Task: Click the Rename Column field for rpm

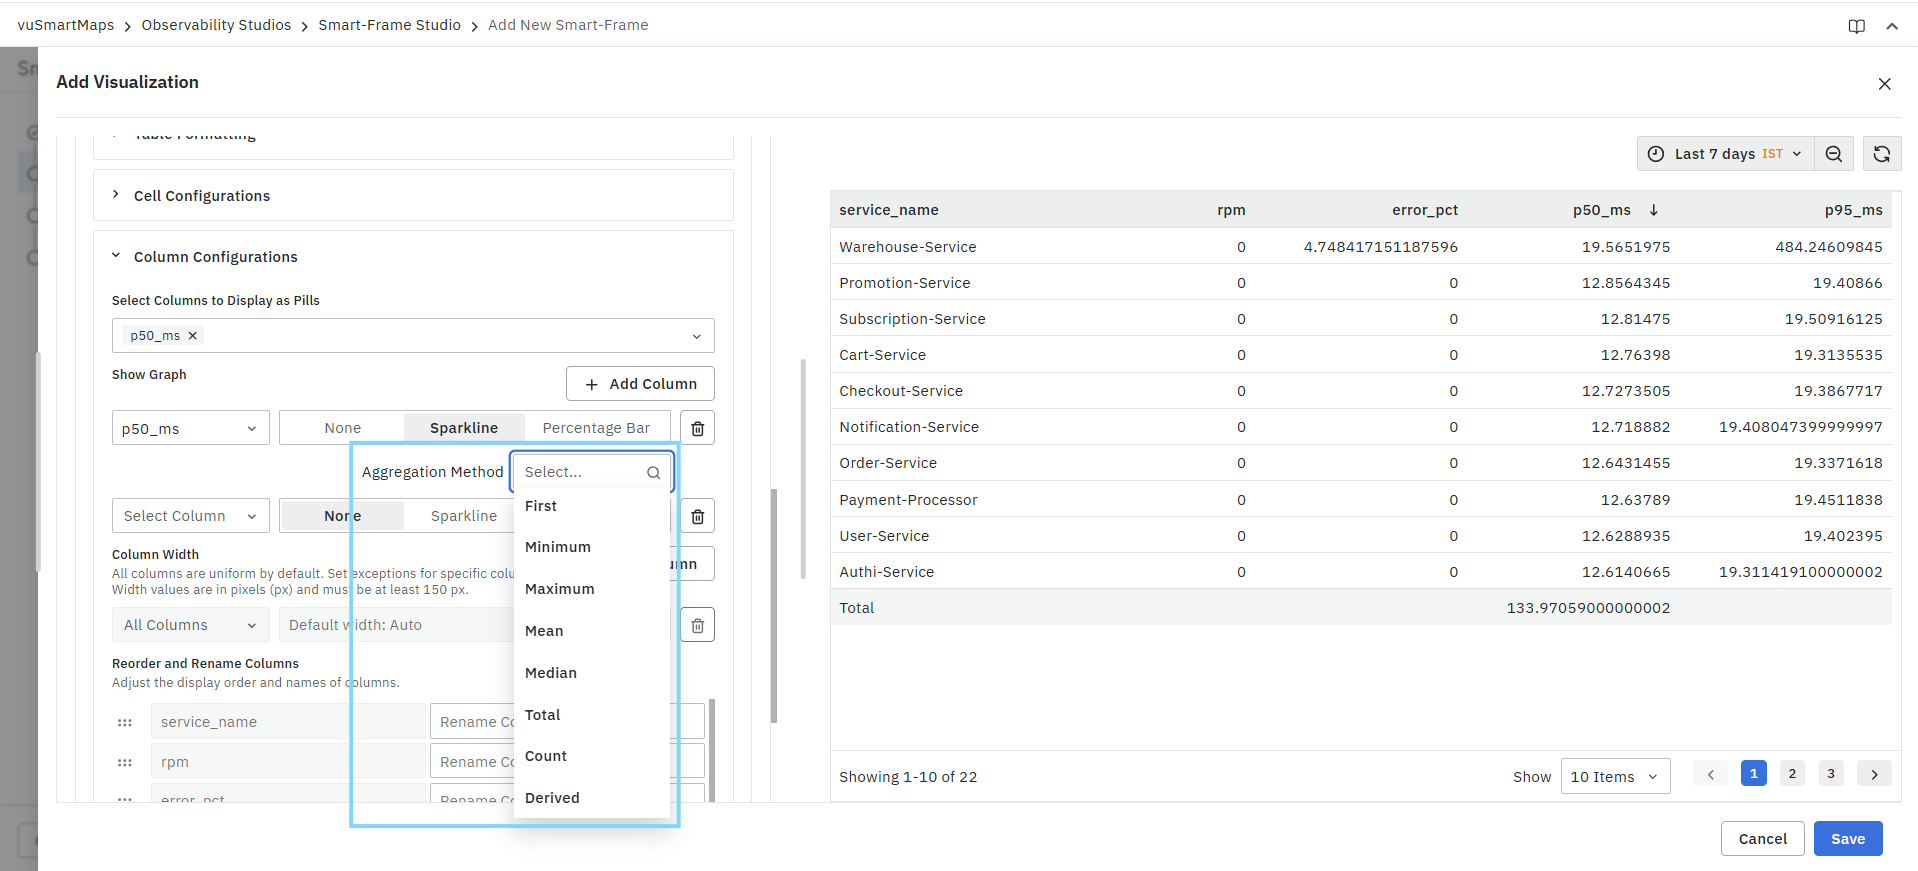Action: pos(472,762)
